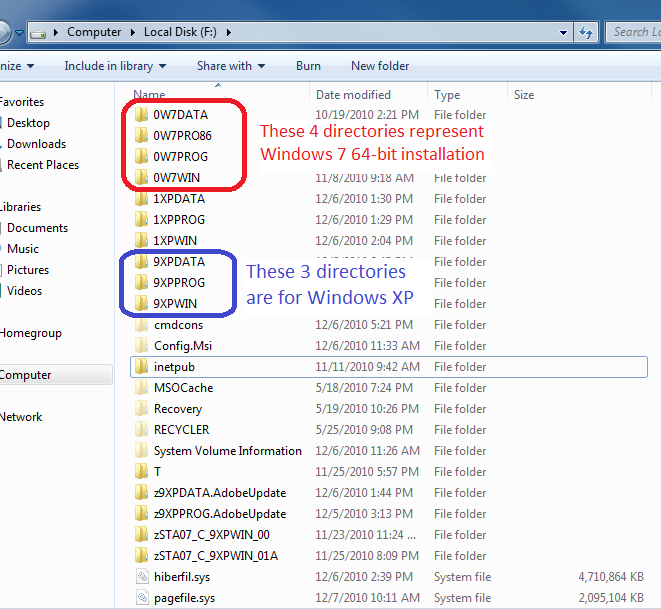Sort by the Type column header
This screenshot has height=609, width=661.
[x=447, y=95]
